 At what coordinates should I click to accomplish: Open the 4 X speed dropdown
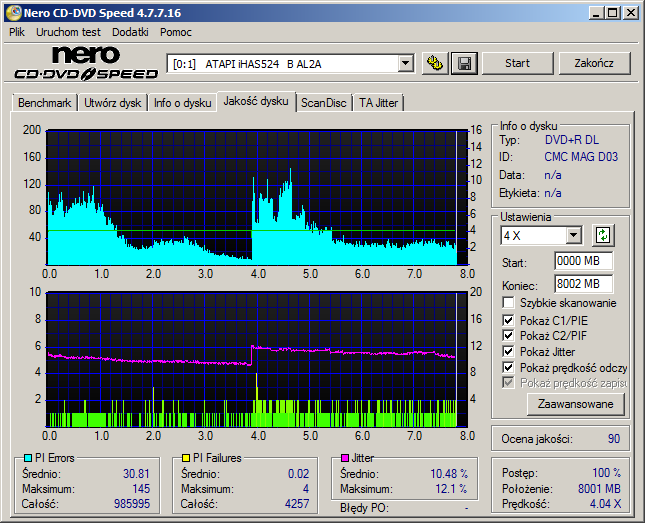573,236
